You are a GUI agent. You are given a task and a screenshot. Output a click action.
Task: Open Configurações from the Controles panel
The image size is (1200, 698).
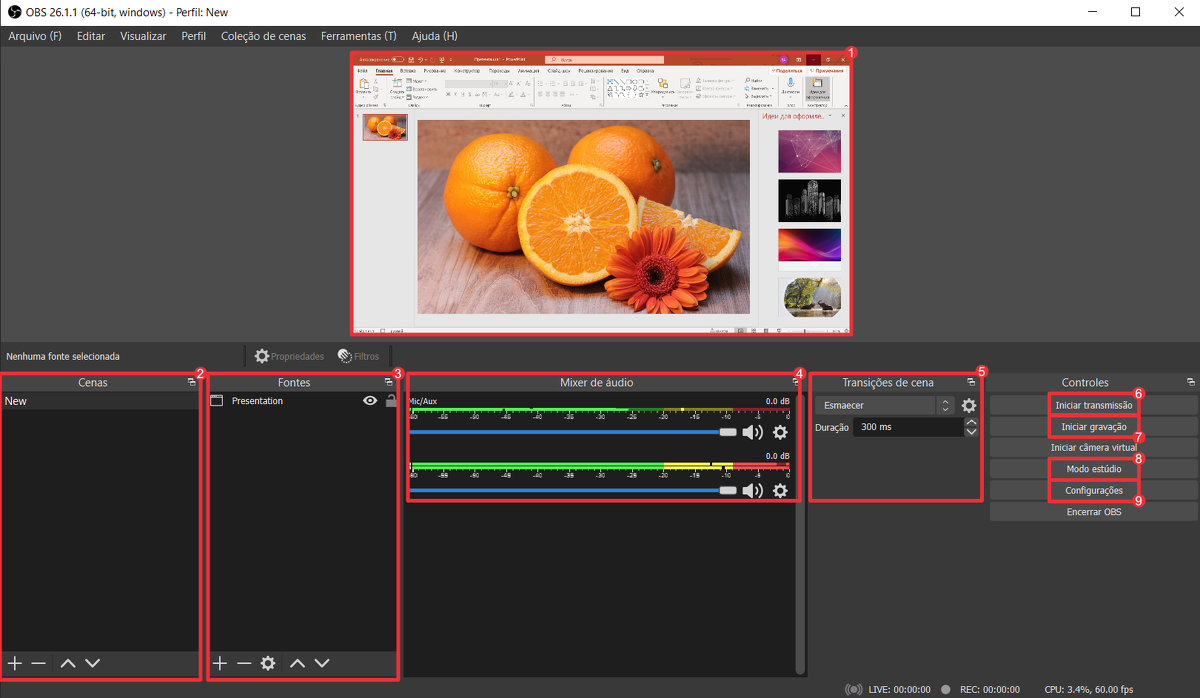(x=1093, y=491)
